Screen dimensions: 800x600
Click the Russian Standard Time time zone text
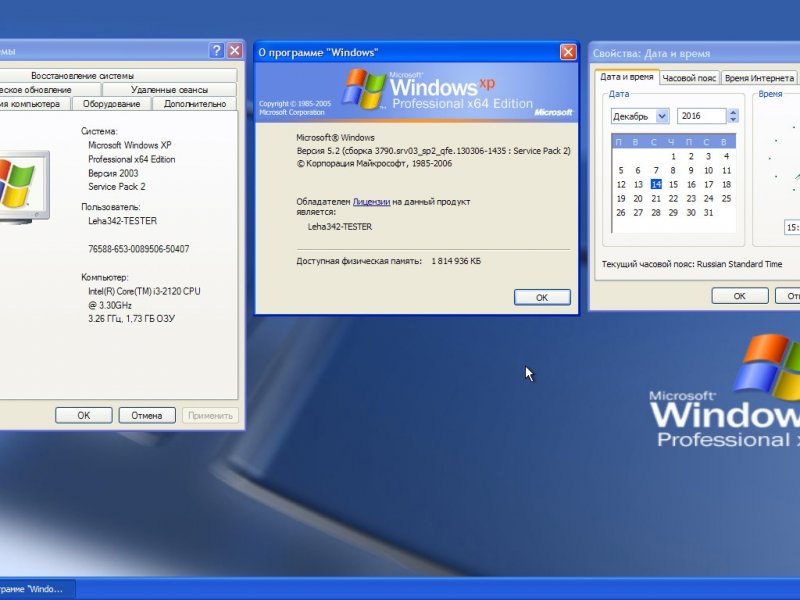(x=739, y=264)
